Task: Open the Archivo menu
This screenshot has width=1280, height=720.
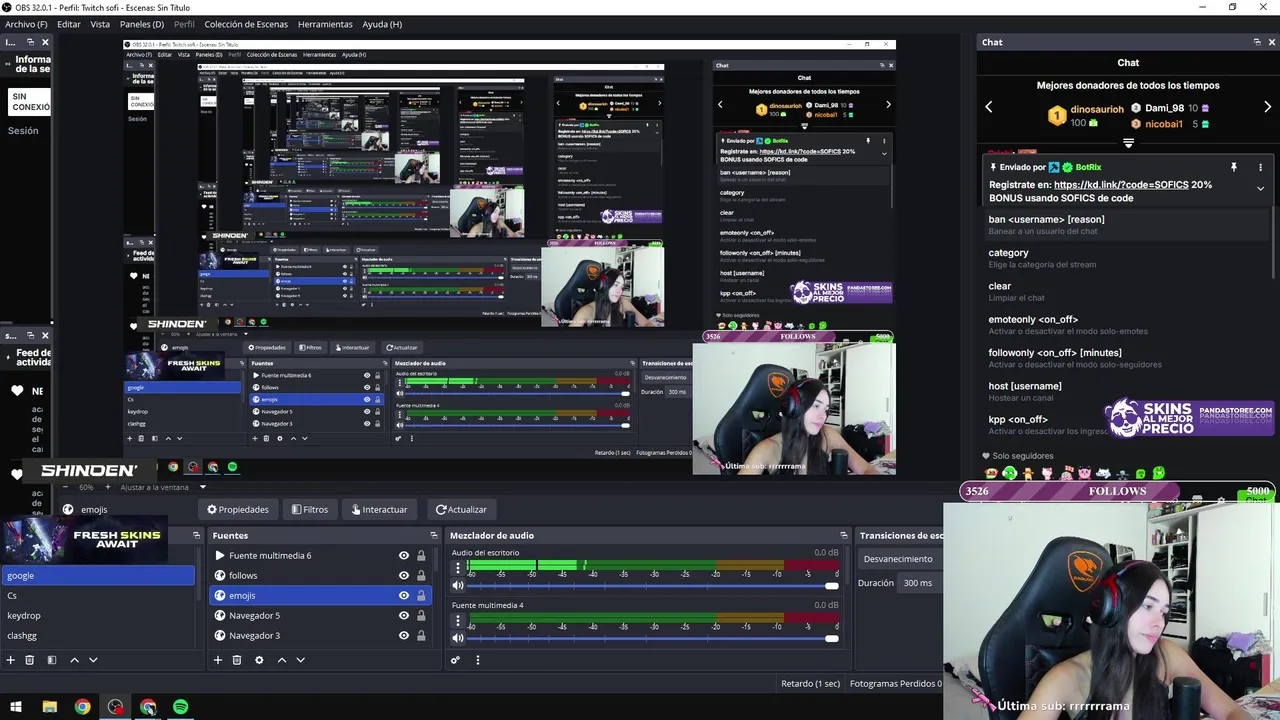Action: pos(26,24)
